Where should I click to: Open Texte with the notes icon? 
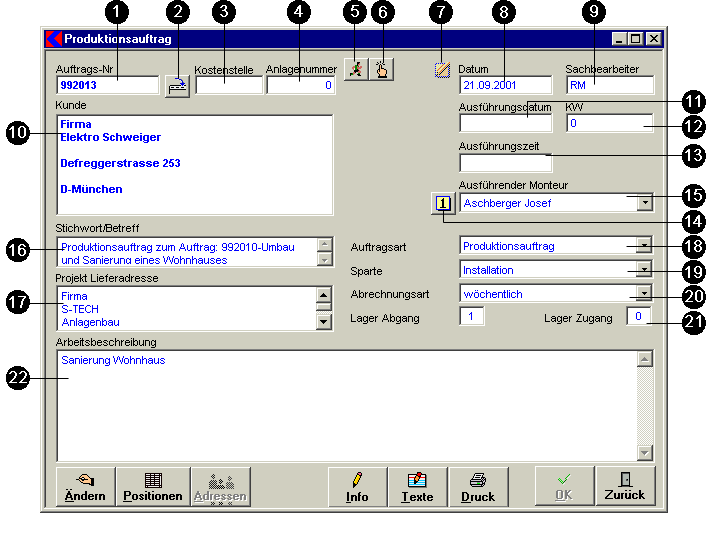(x=417, y=487)
